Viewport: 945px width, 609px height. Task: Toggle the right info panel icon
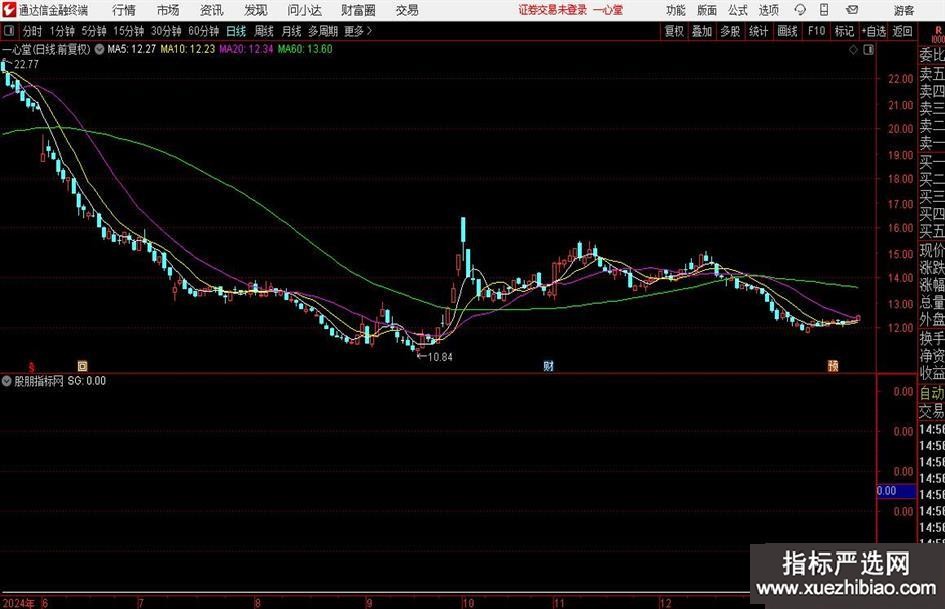tap(868, 50)
